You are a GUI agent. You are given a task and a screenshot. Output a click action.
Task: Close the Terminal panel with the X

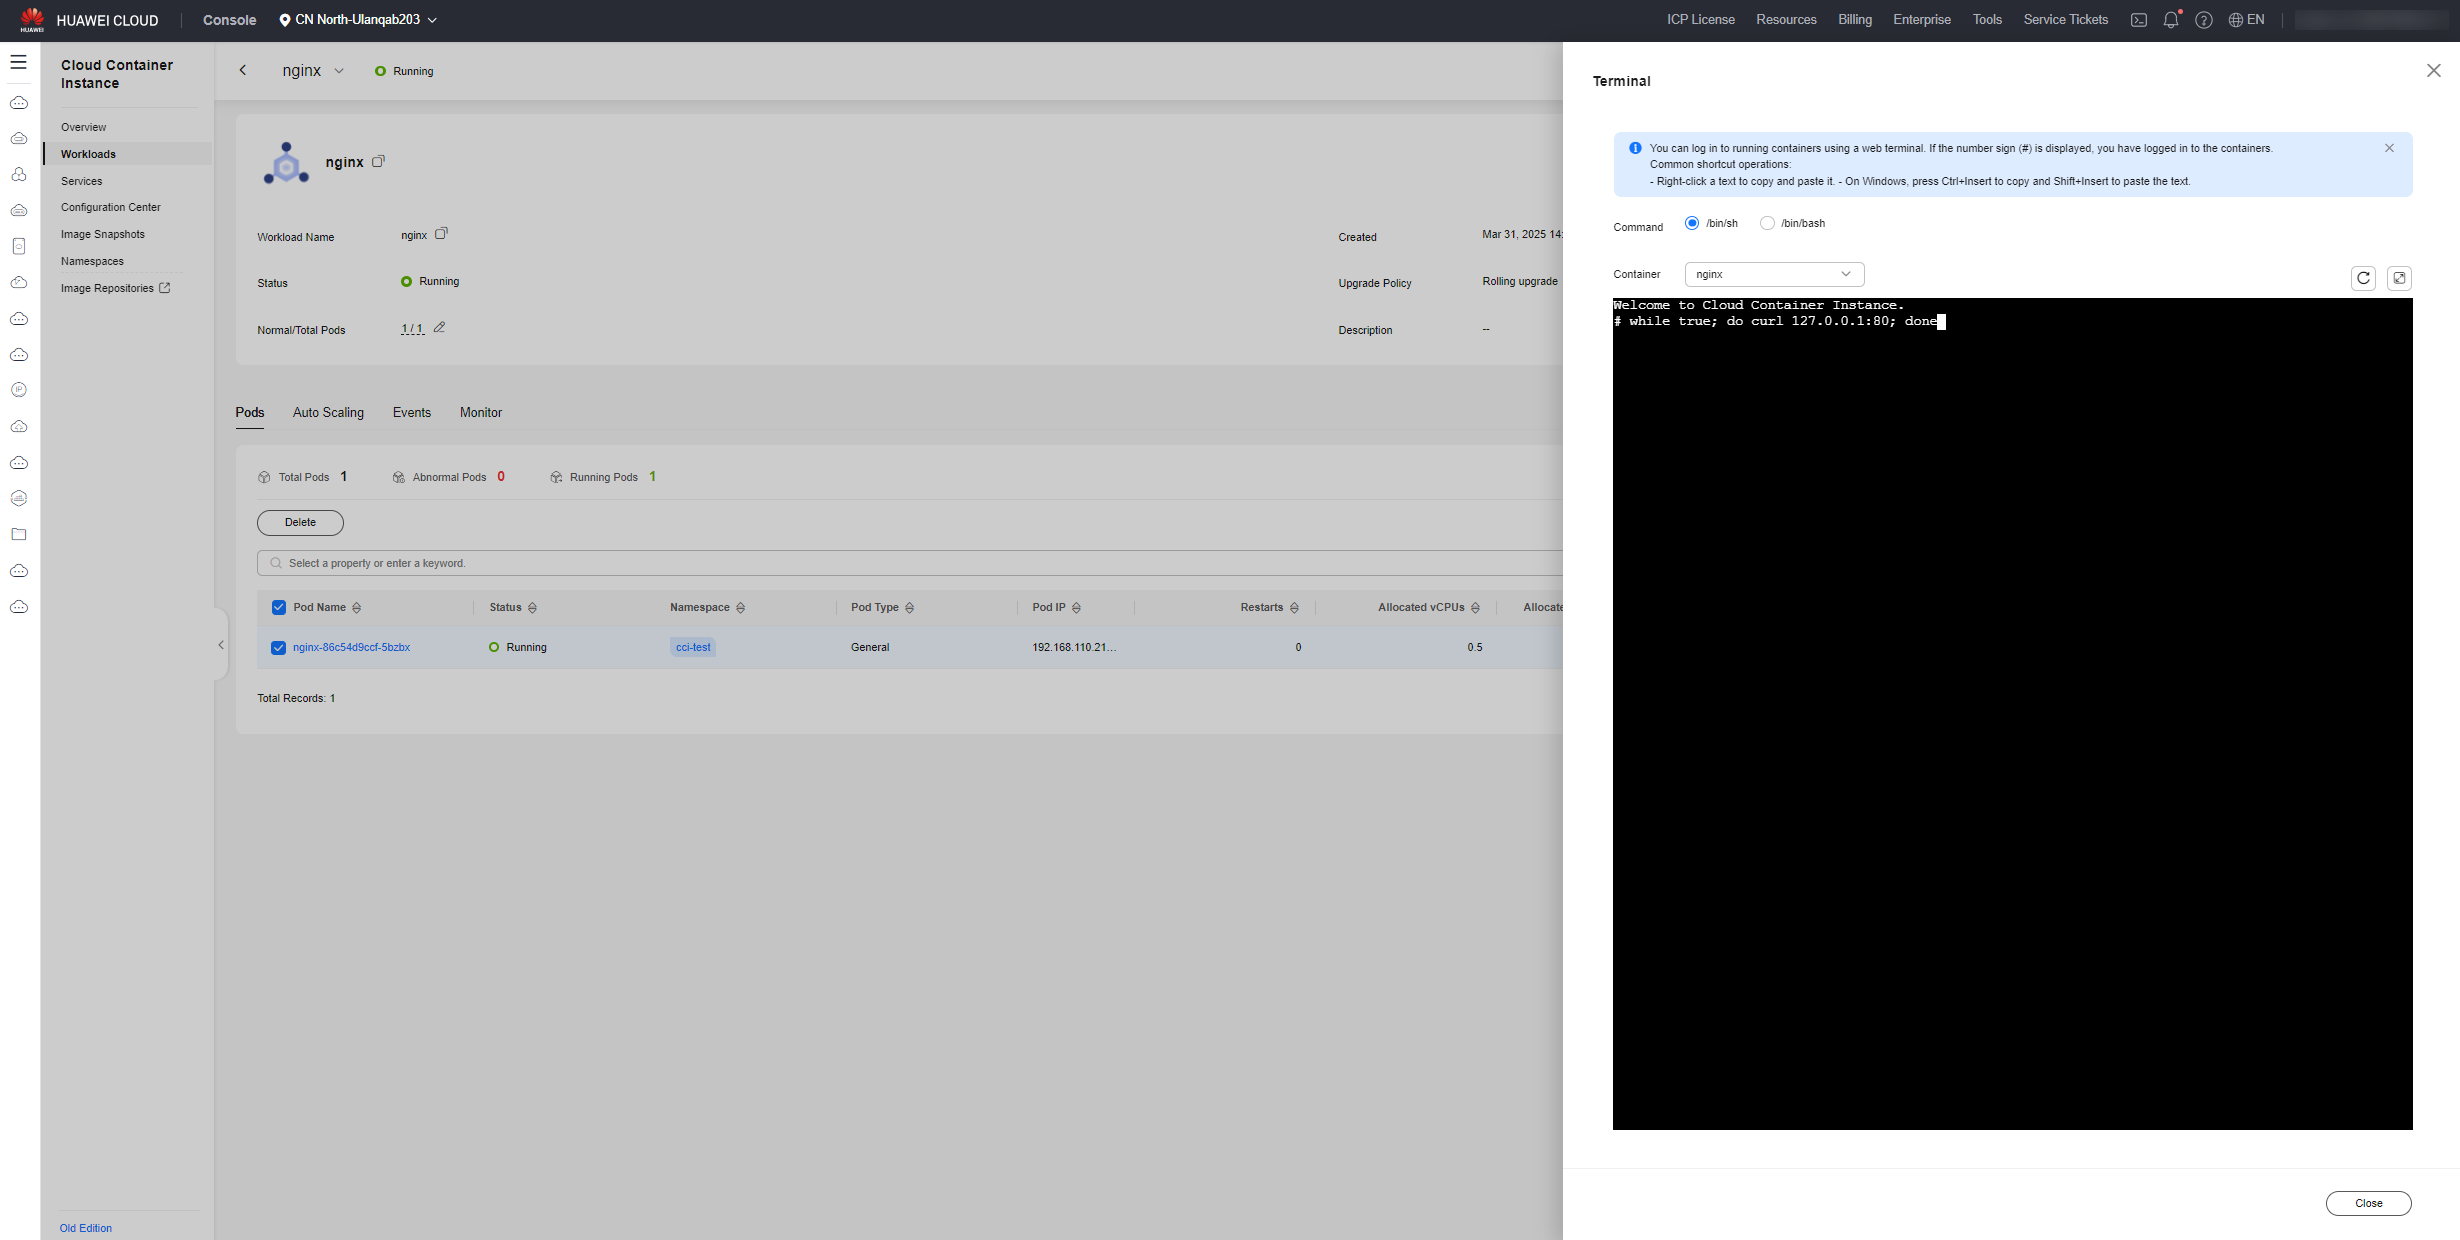(2433, 70)
